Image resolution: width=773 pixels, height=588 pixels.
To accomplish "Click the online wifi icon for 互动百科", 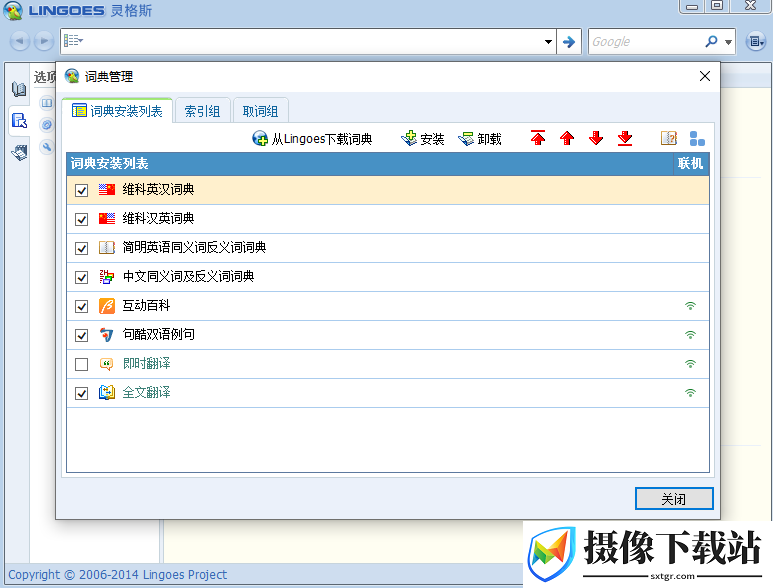I will 691,306.
